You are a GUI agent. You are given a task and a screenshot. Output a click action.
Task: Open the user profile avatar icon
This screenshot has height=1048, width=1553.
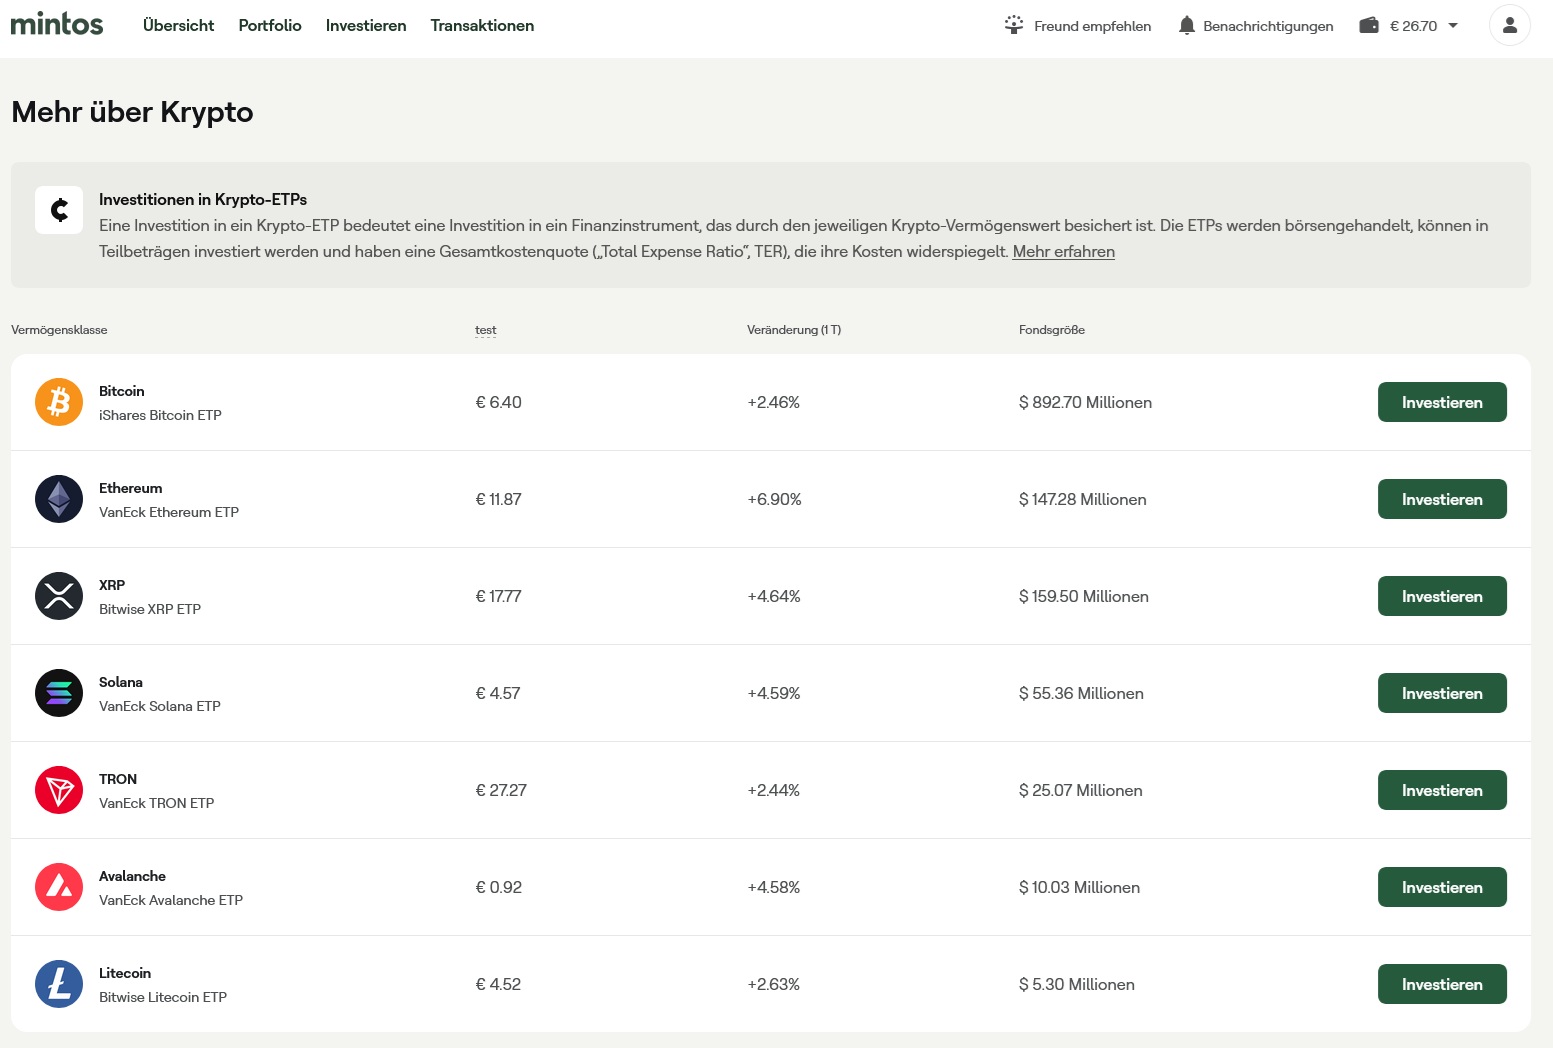pyautogui.click(x=1509, y=26)
